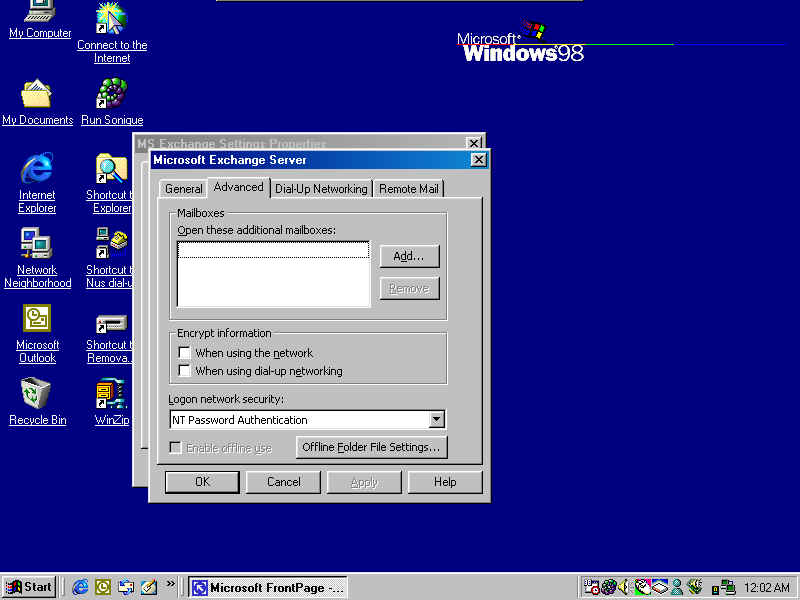Viewport: 800px width, 600px height.
Task: Close the Microsoft Exchange Server dialog
Action: pos(479,160)
